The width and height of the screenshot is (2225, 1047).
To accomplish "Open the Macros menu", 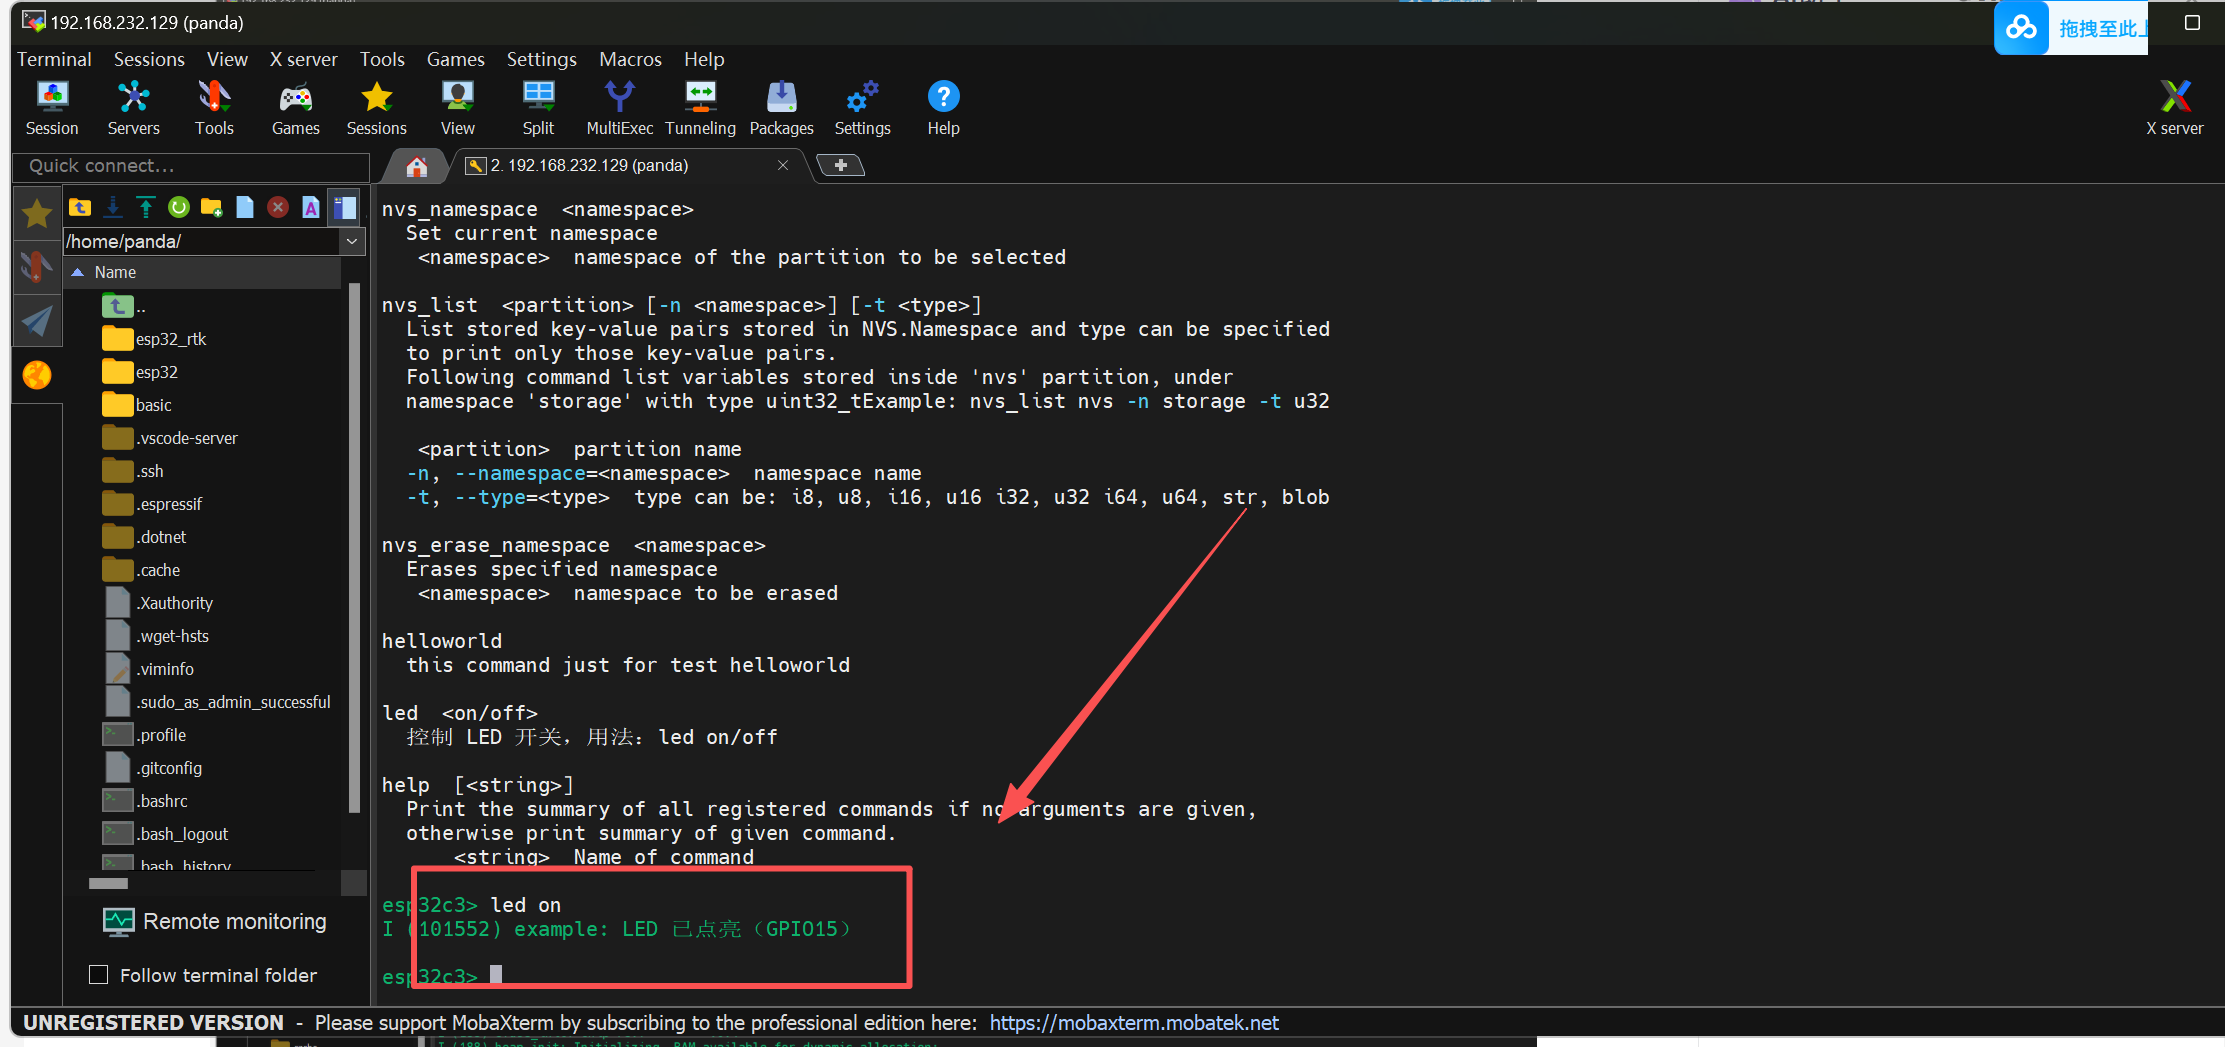I will click(x=630, y=59).
